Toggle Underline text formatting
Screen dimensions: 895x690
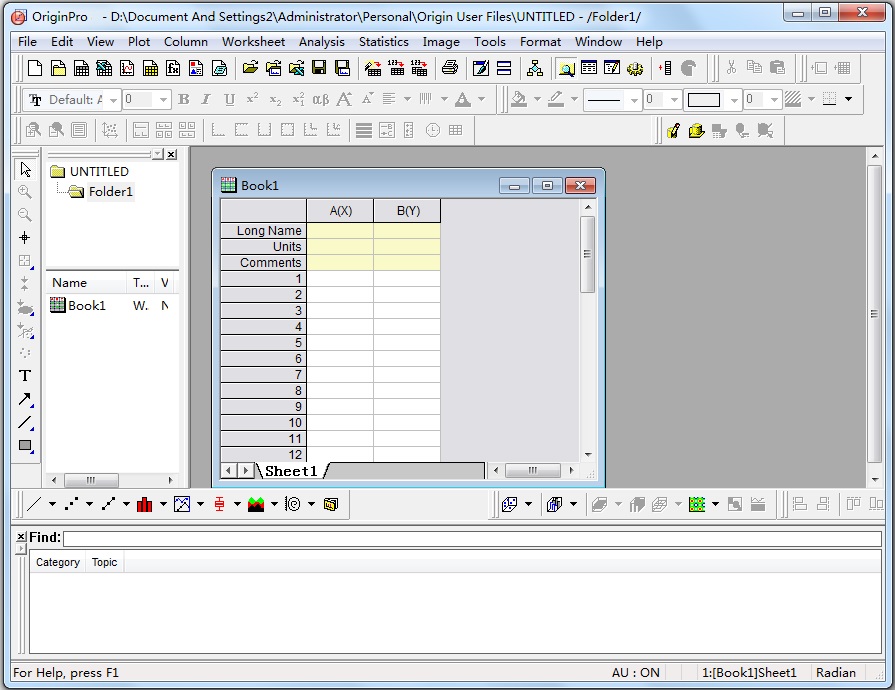(229, 100)
